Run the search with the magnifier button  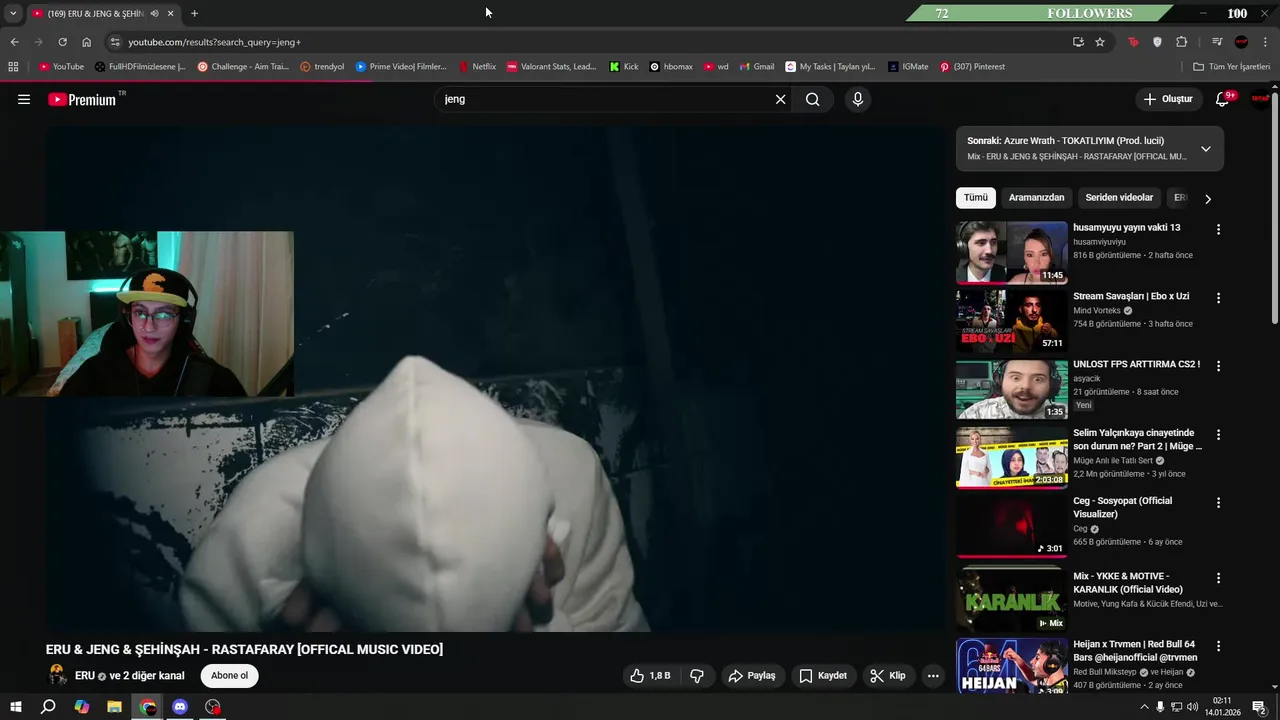click(813, 99)
